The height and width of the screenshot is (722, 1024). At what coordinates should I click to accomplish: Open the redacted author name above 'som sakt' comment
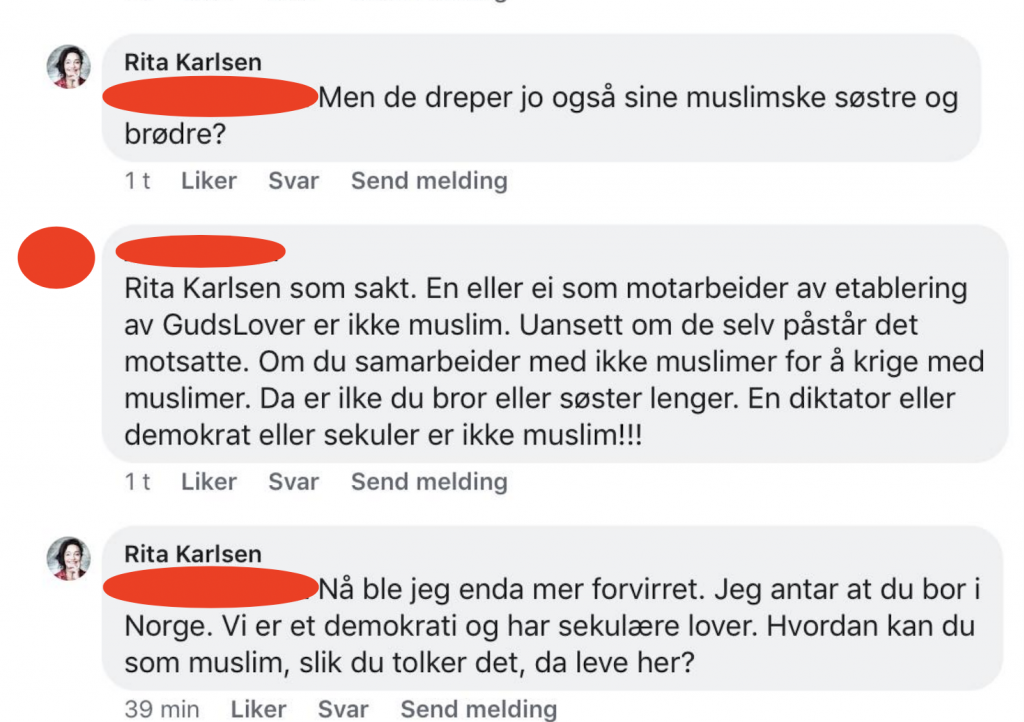point(201,251)
